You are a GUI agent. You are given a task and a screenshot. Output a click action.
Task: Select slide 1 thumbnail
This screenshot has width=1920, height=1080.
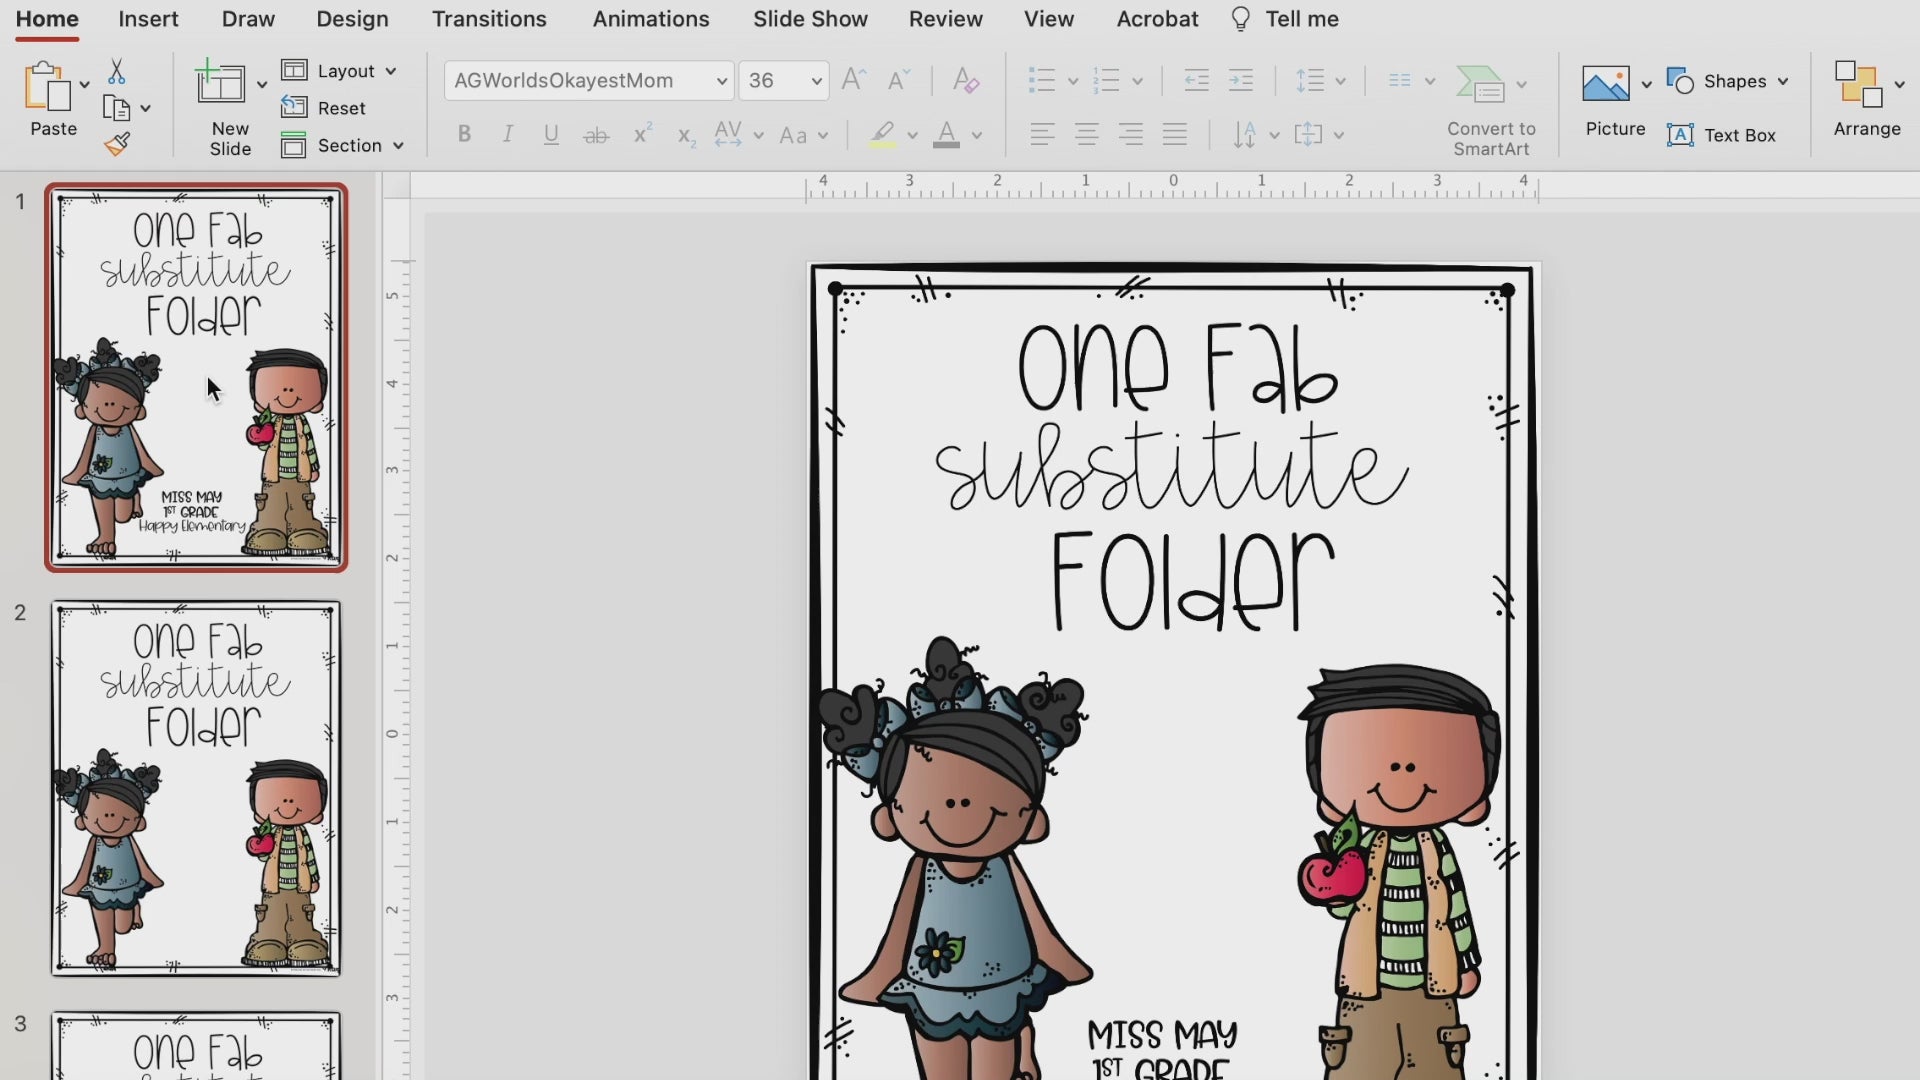[x=196, y=377]
